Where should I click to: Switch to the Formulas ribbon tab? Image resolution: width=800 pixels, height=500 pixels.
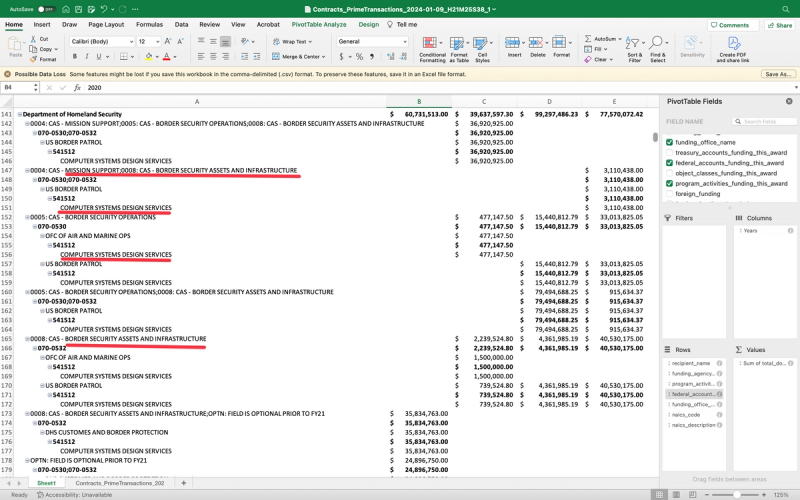point(149,24)
